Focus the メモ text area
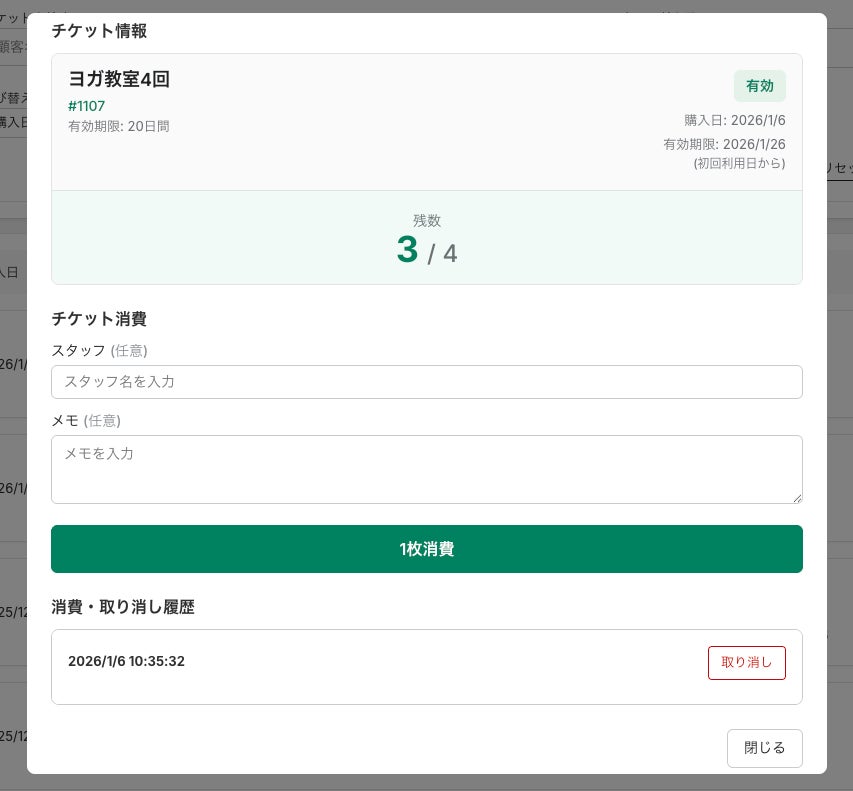853x791 pixels. (x=426, y=468)
